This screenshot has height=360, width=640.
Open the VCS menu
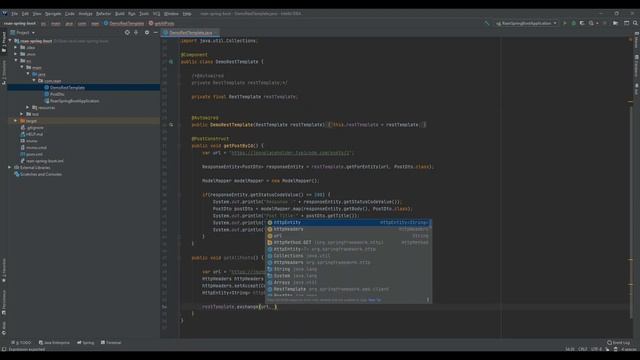coord(156,13)
